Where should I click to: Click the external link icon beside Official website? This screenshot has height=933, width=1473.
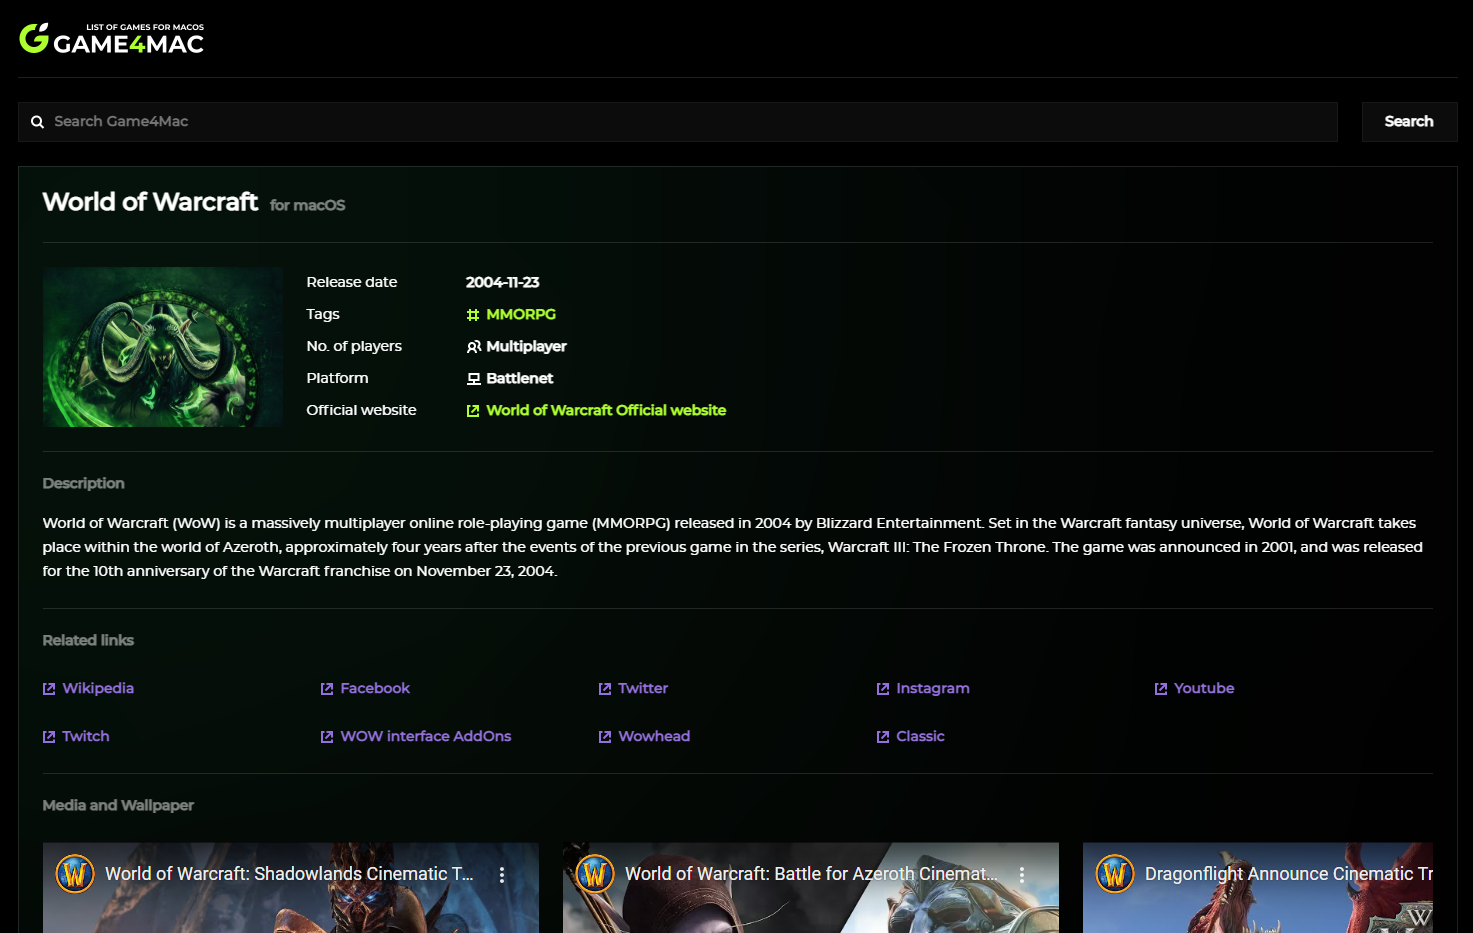pos(473,410)
